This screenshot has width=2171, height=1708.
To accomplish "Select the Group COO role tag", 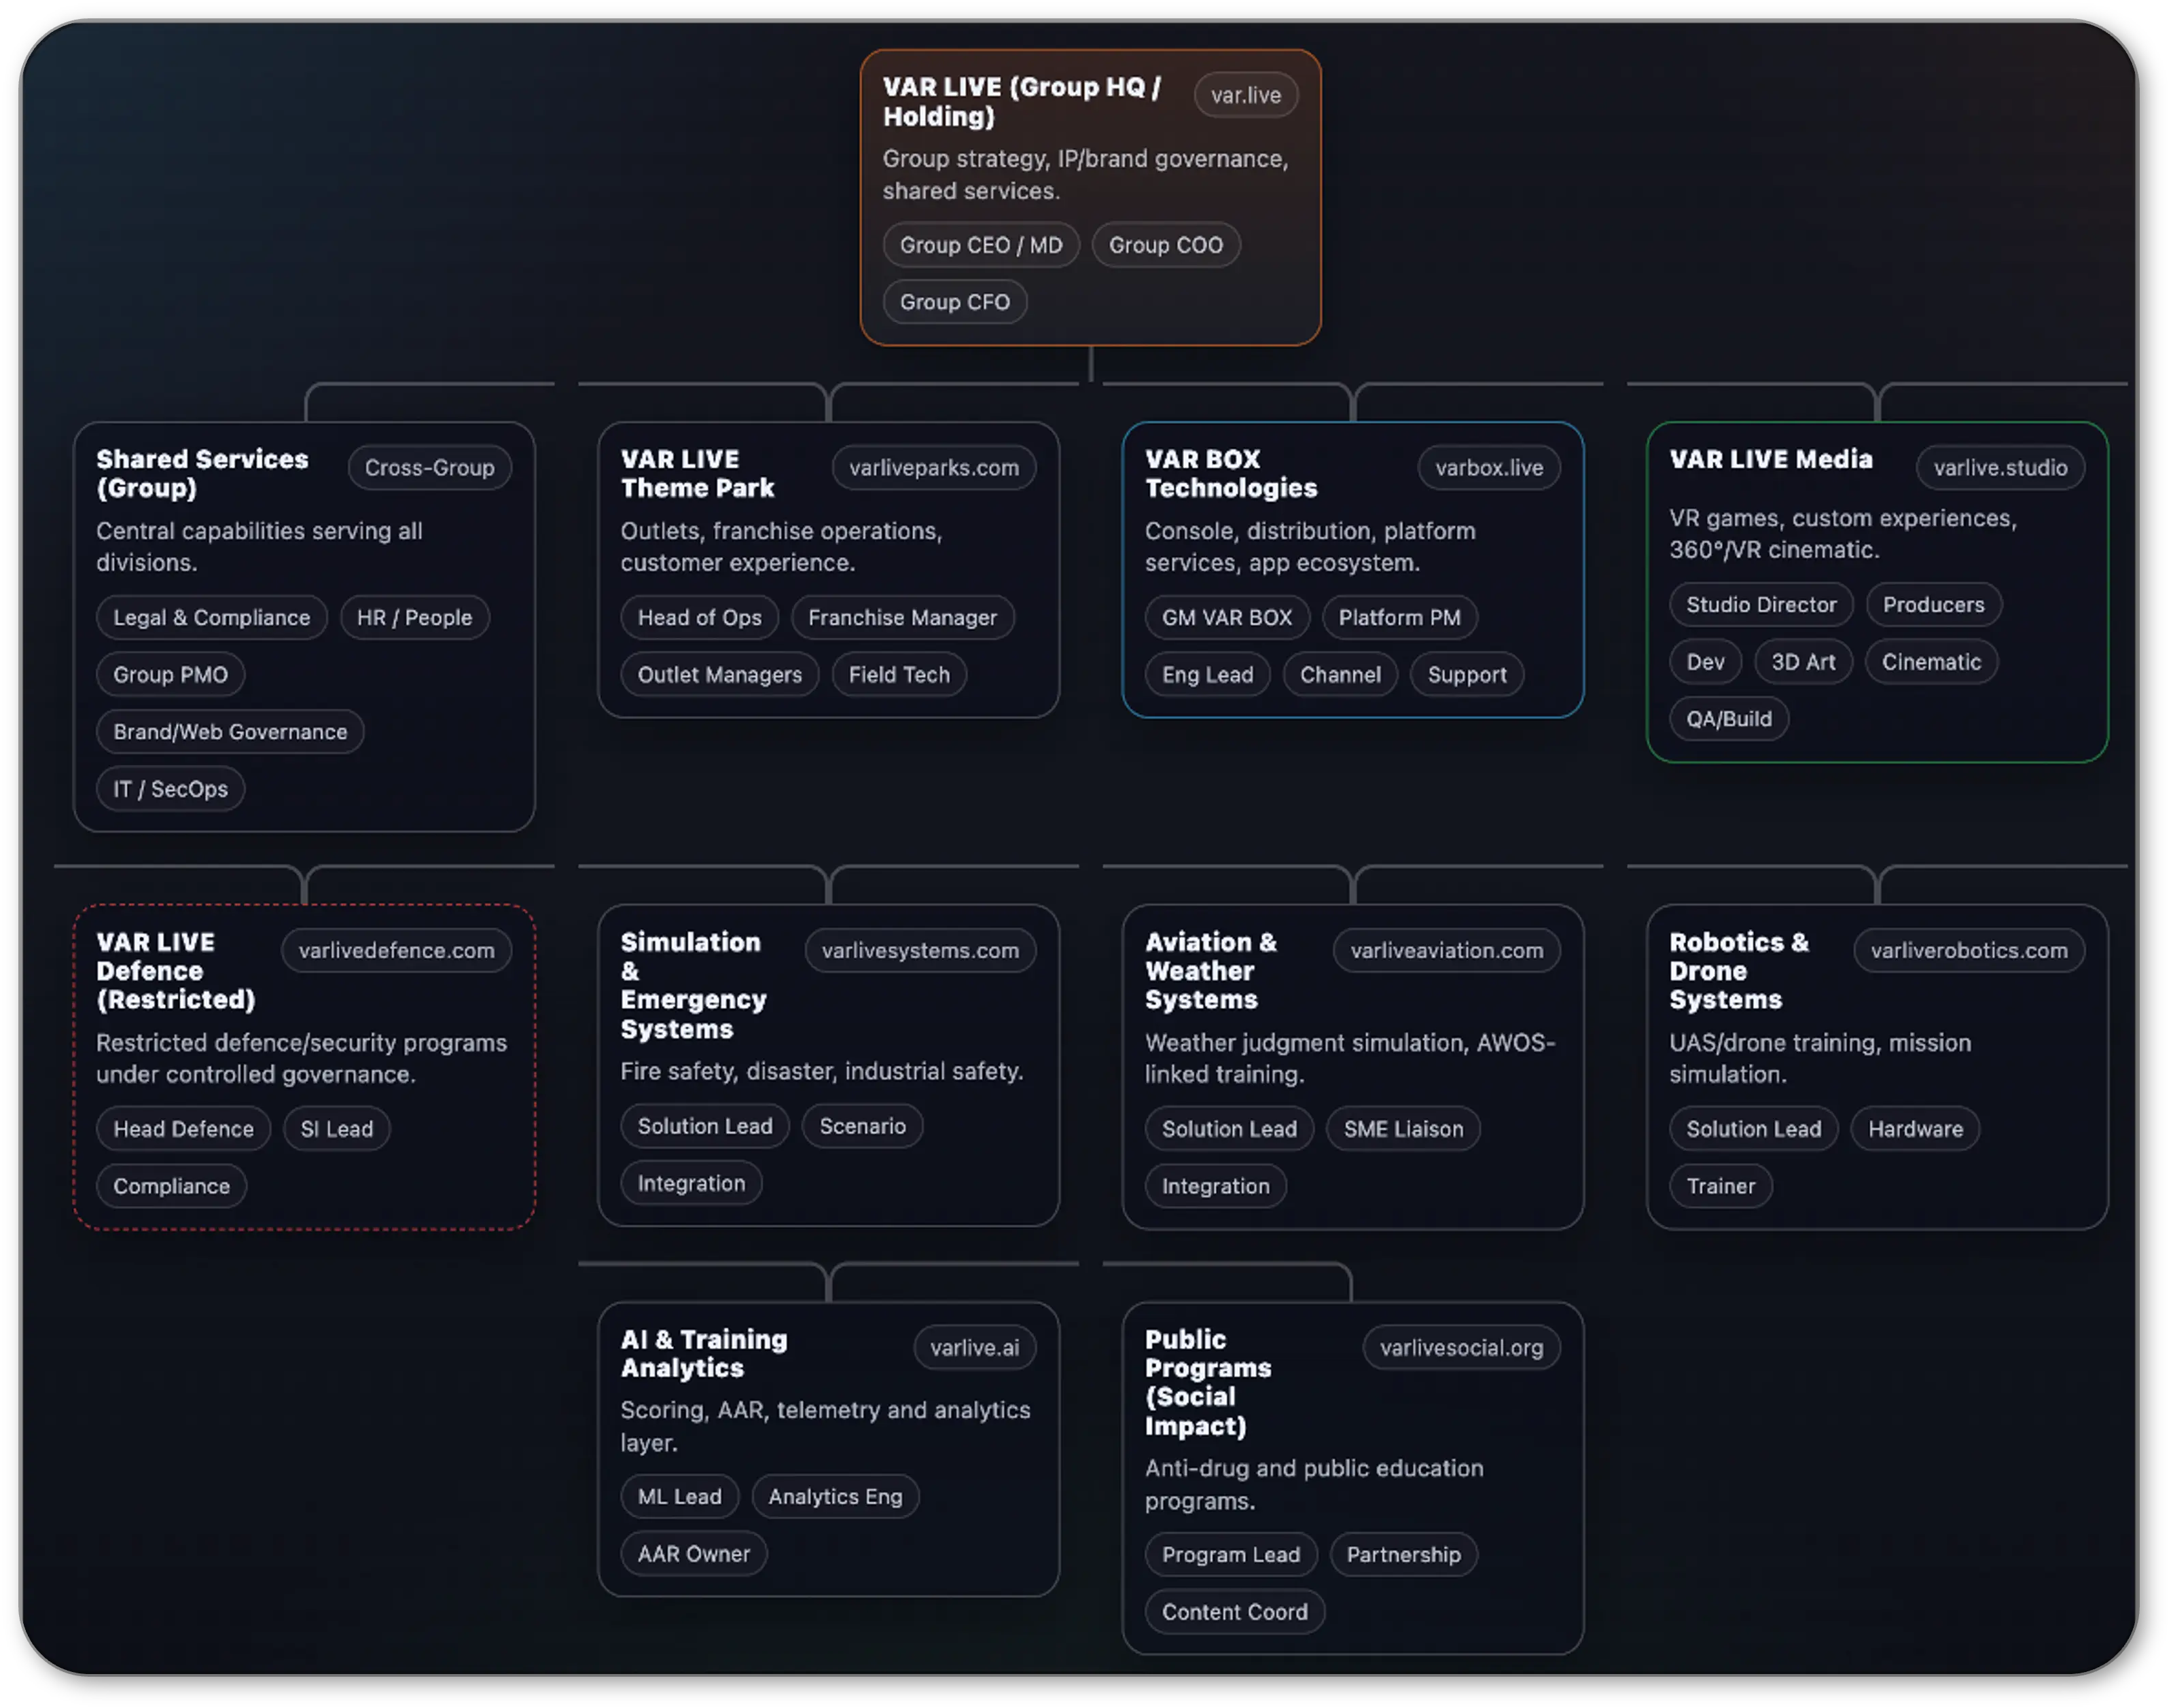I will point(1166,245).
